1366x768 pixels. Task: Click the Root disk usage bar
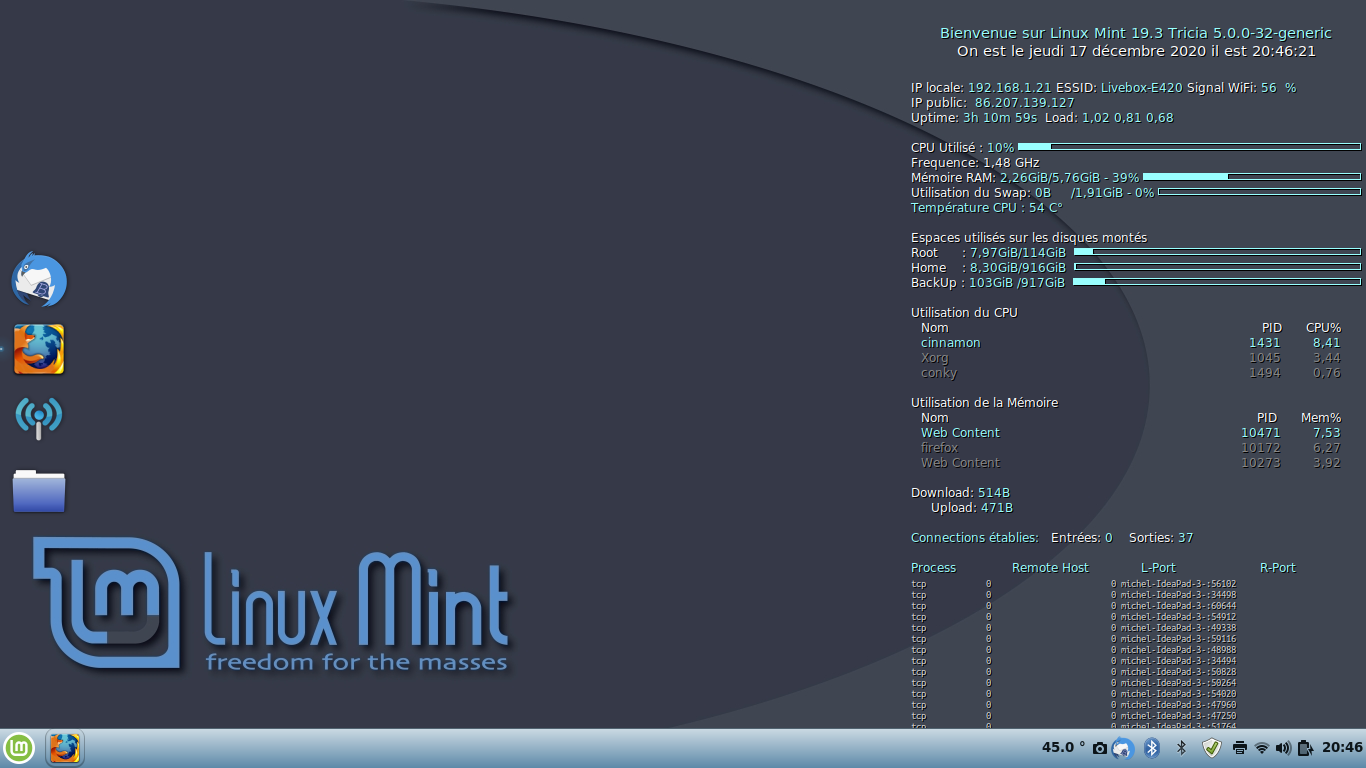pos(1217,252)
